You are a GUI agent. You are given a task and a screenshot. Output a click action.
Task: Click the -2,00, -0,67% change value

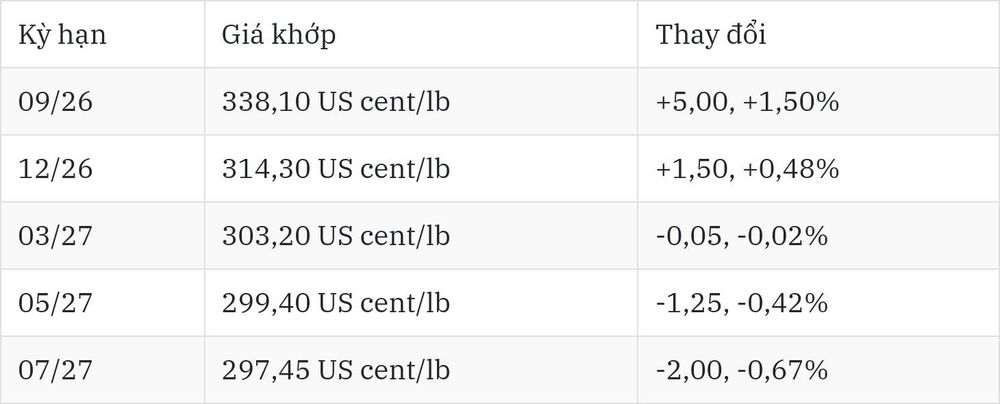(742, 370)
